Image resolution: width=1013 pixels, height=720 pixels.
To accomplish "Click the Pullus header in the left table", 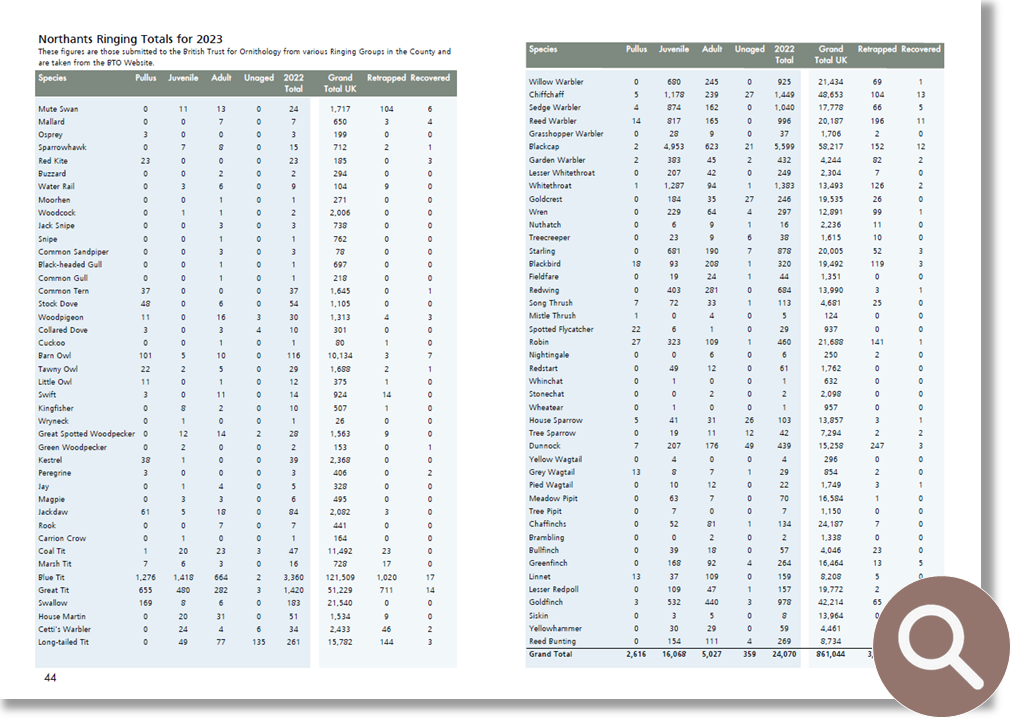I will pyautogui.click(x=145, y=78).
